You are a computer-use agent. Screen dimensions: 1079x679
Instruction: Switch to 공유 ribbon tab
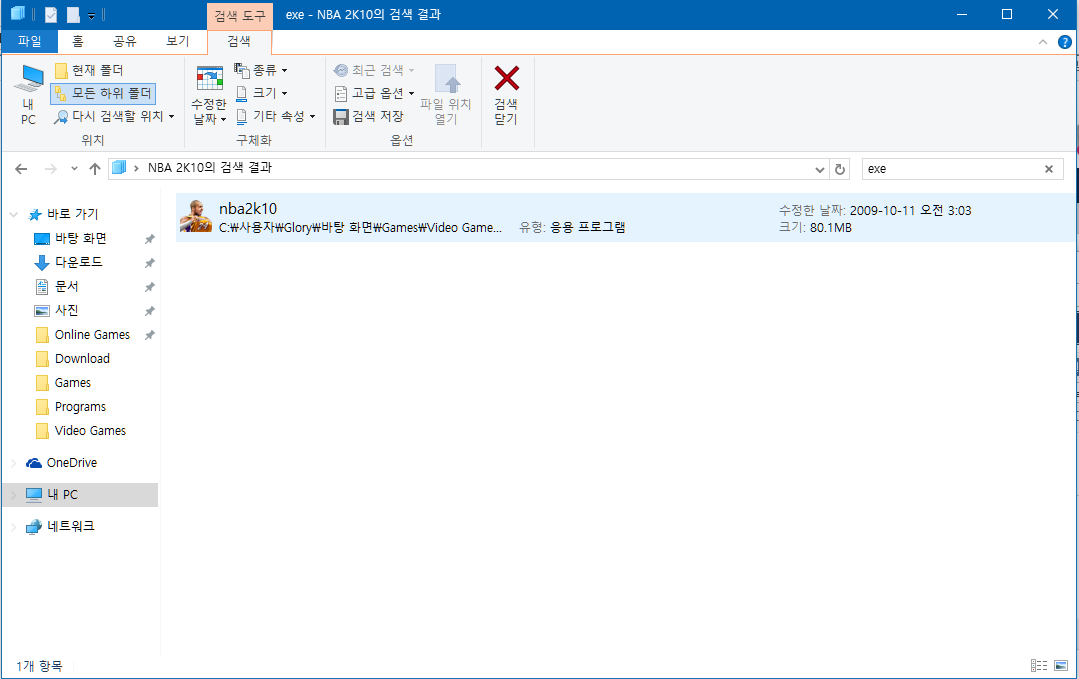coord(125,41)
